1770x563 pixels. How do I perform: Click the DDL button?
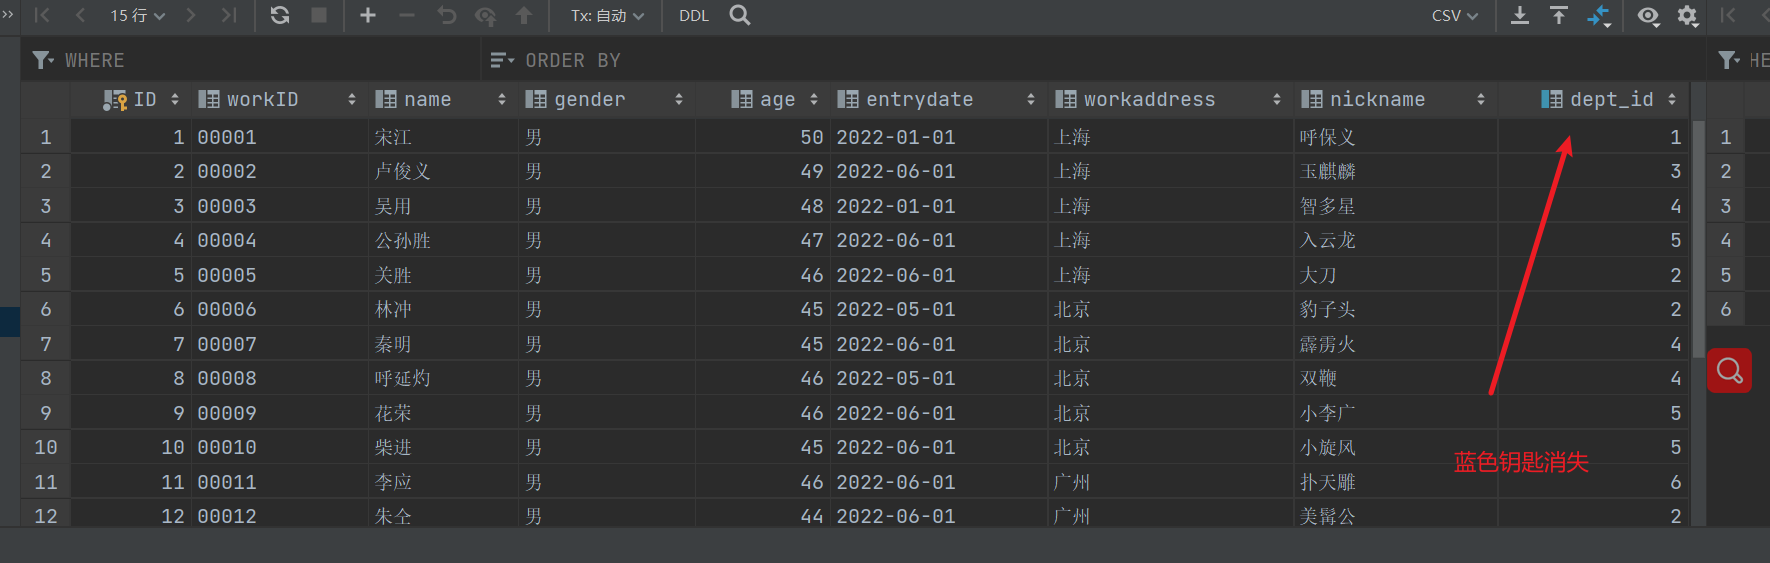pos(694,15)
